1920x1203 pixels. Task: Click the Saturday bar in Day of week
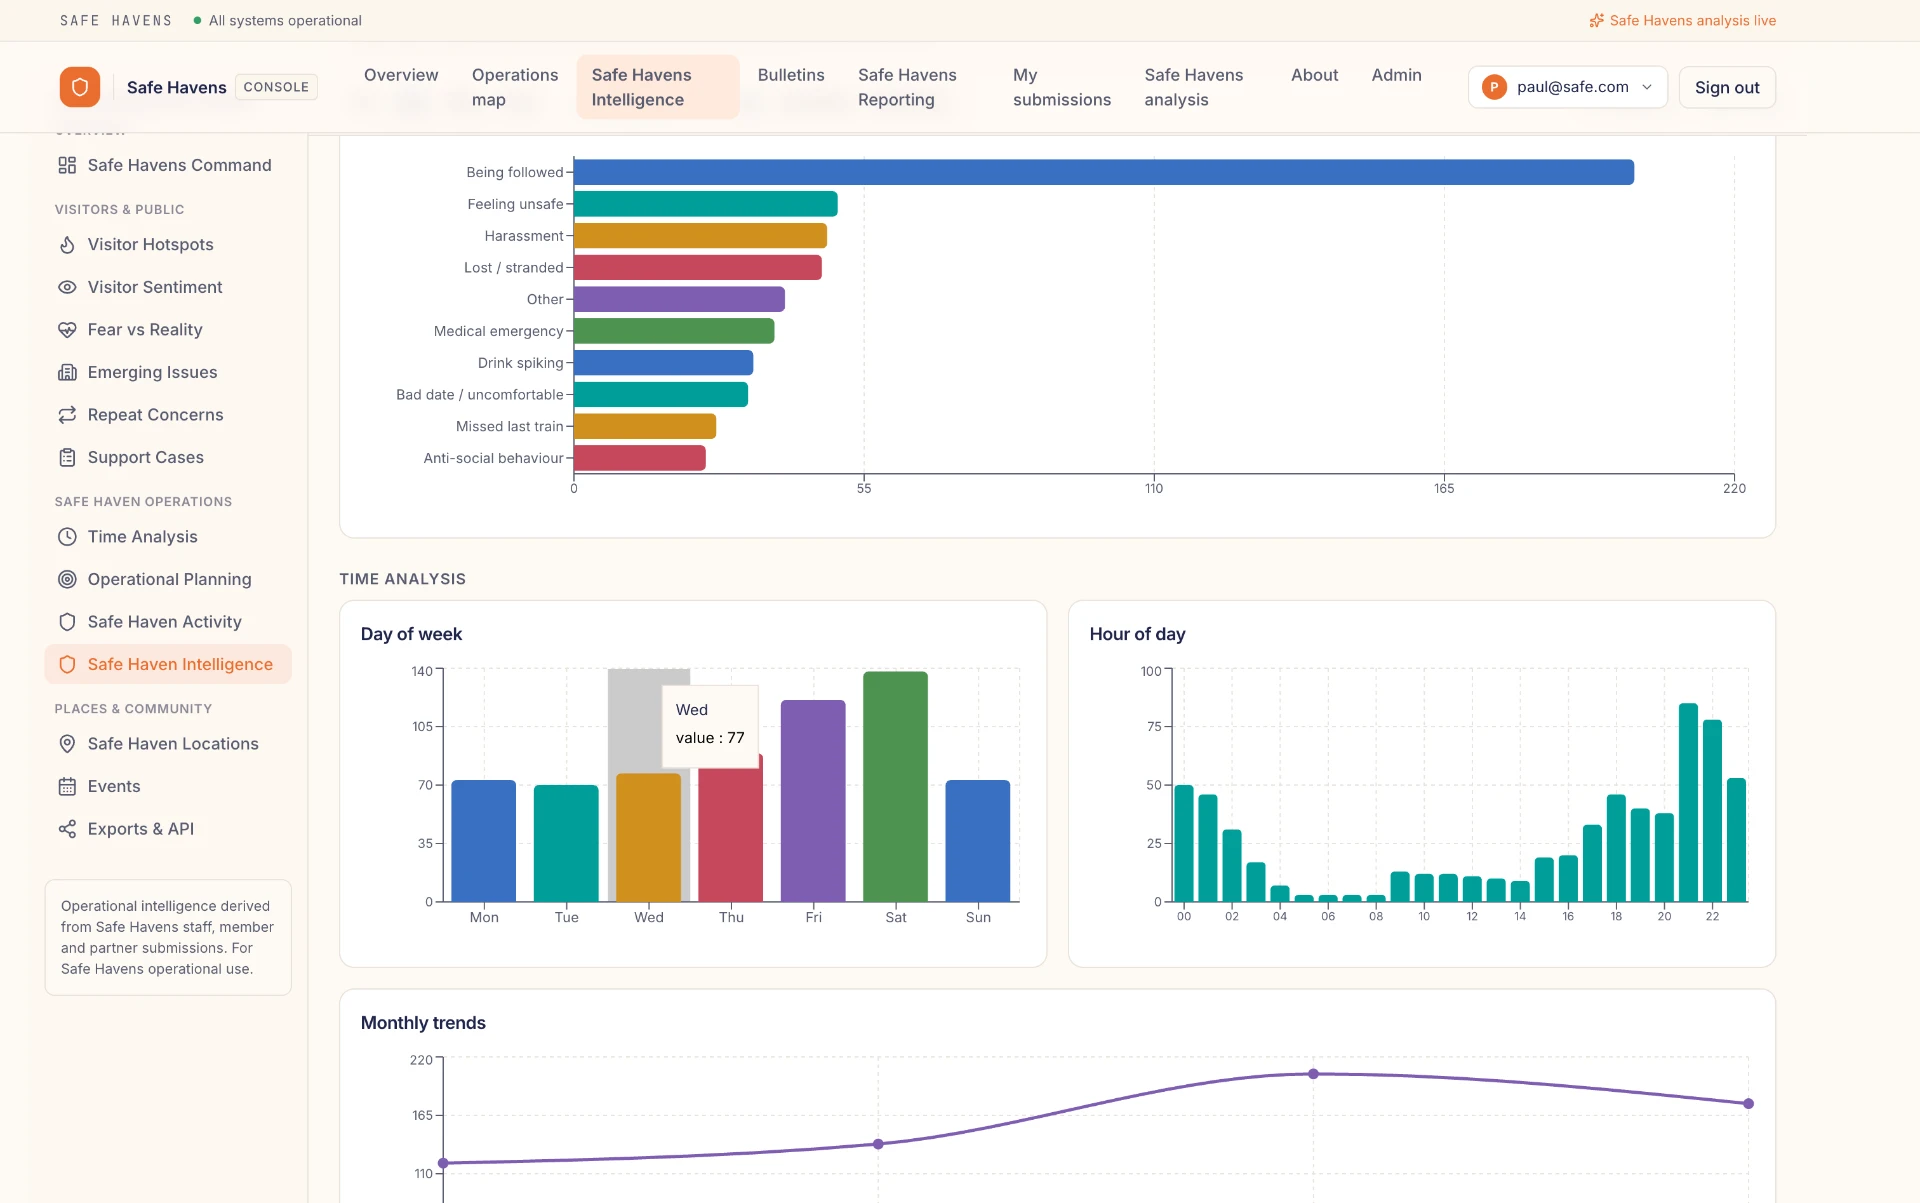[x=896, y=787]
